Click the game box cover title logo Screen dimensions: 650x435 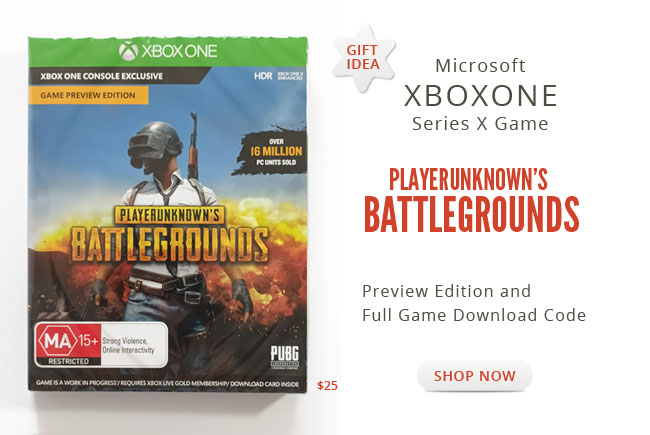[x=169, y=234]
